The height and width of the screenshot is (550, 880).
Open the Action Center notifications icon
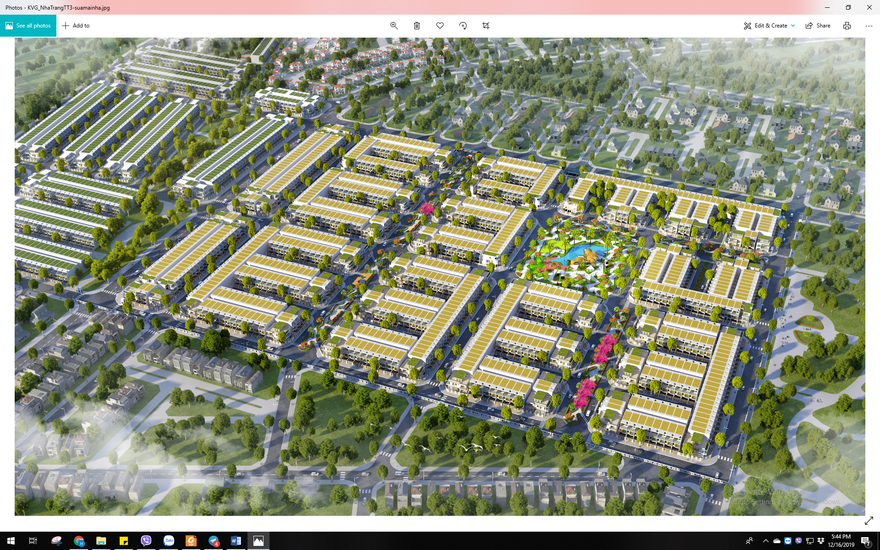coord(867,540)
